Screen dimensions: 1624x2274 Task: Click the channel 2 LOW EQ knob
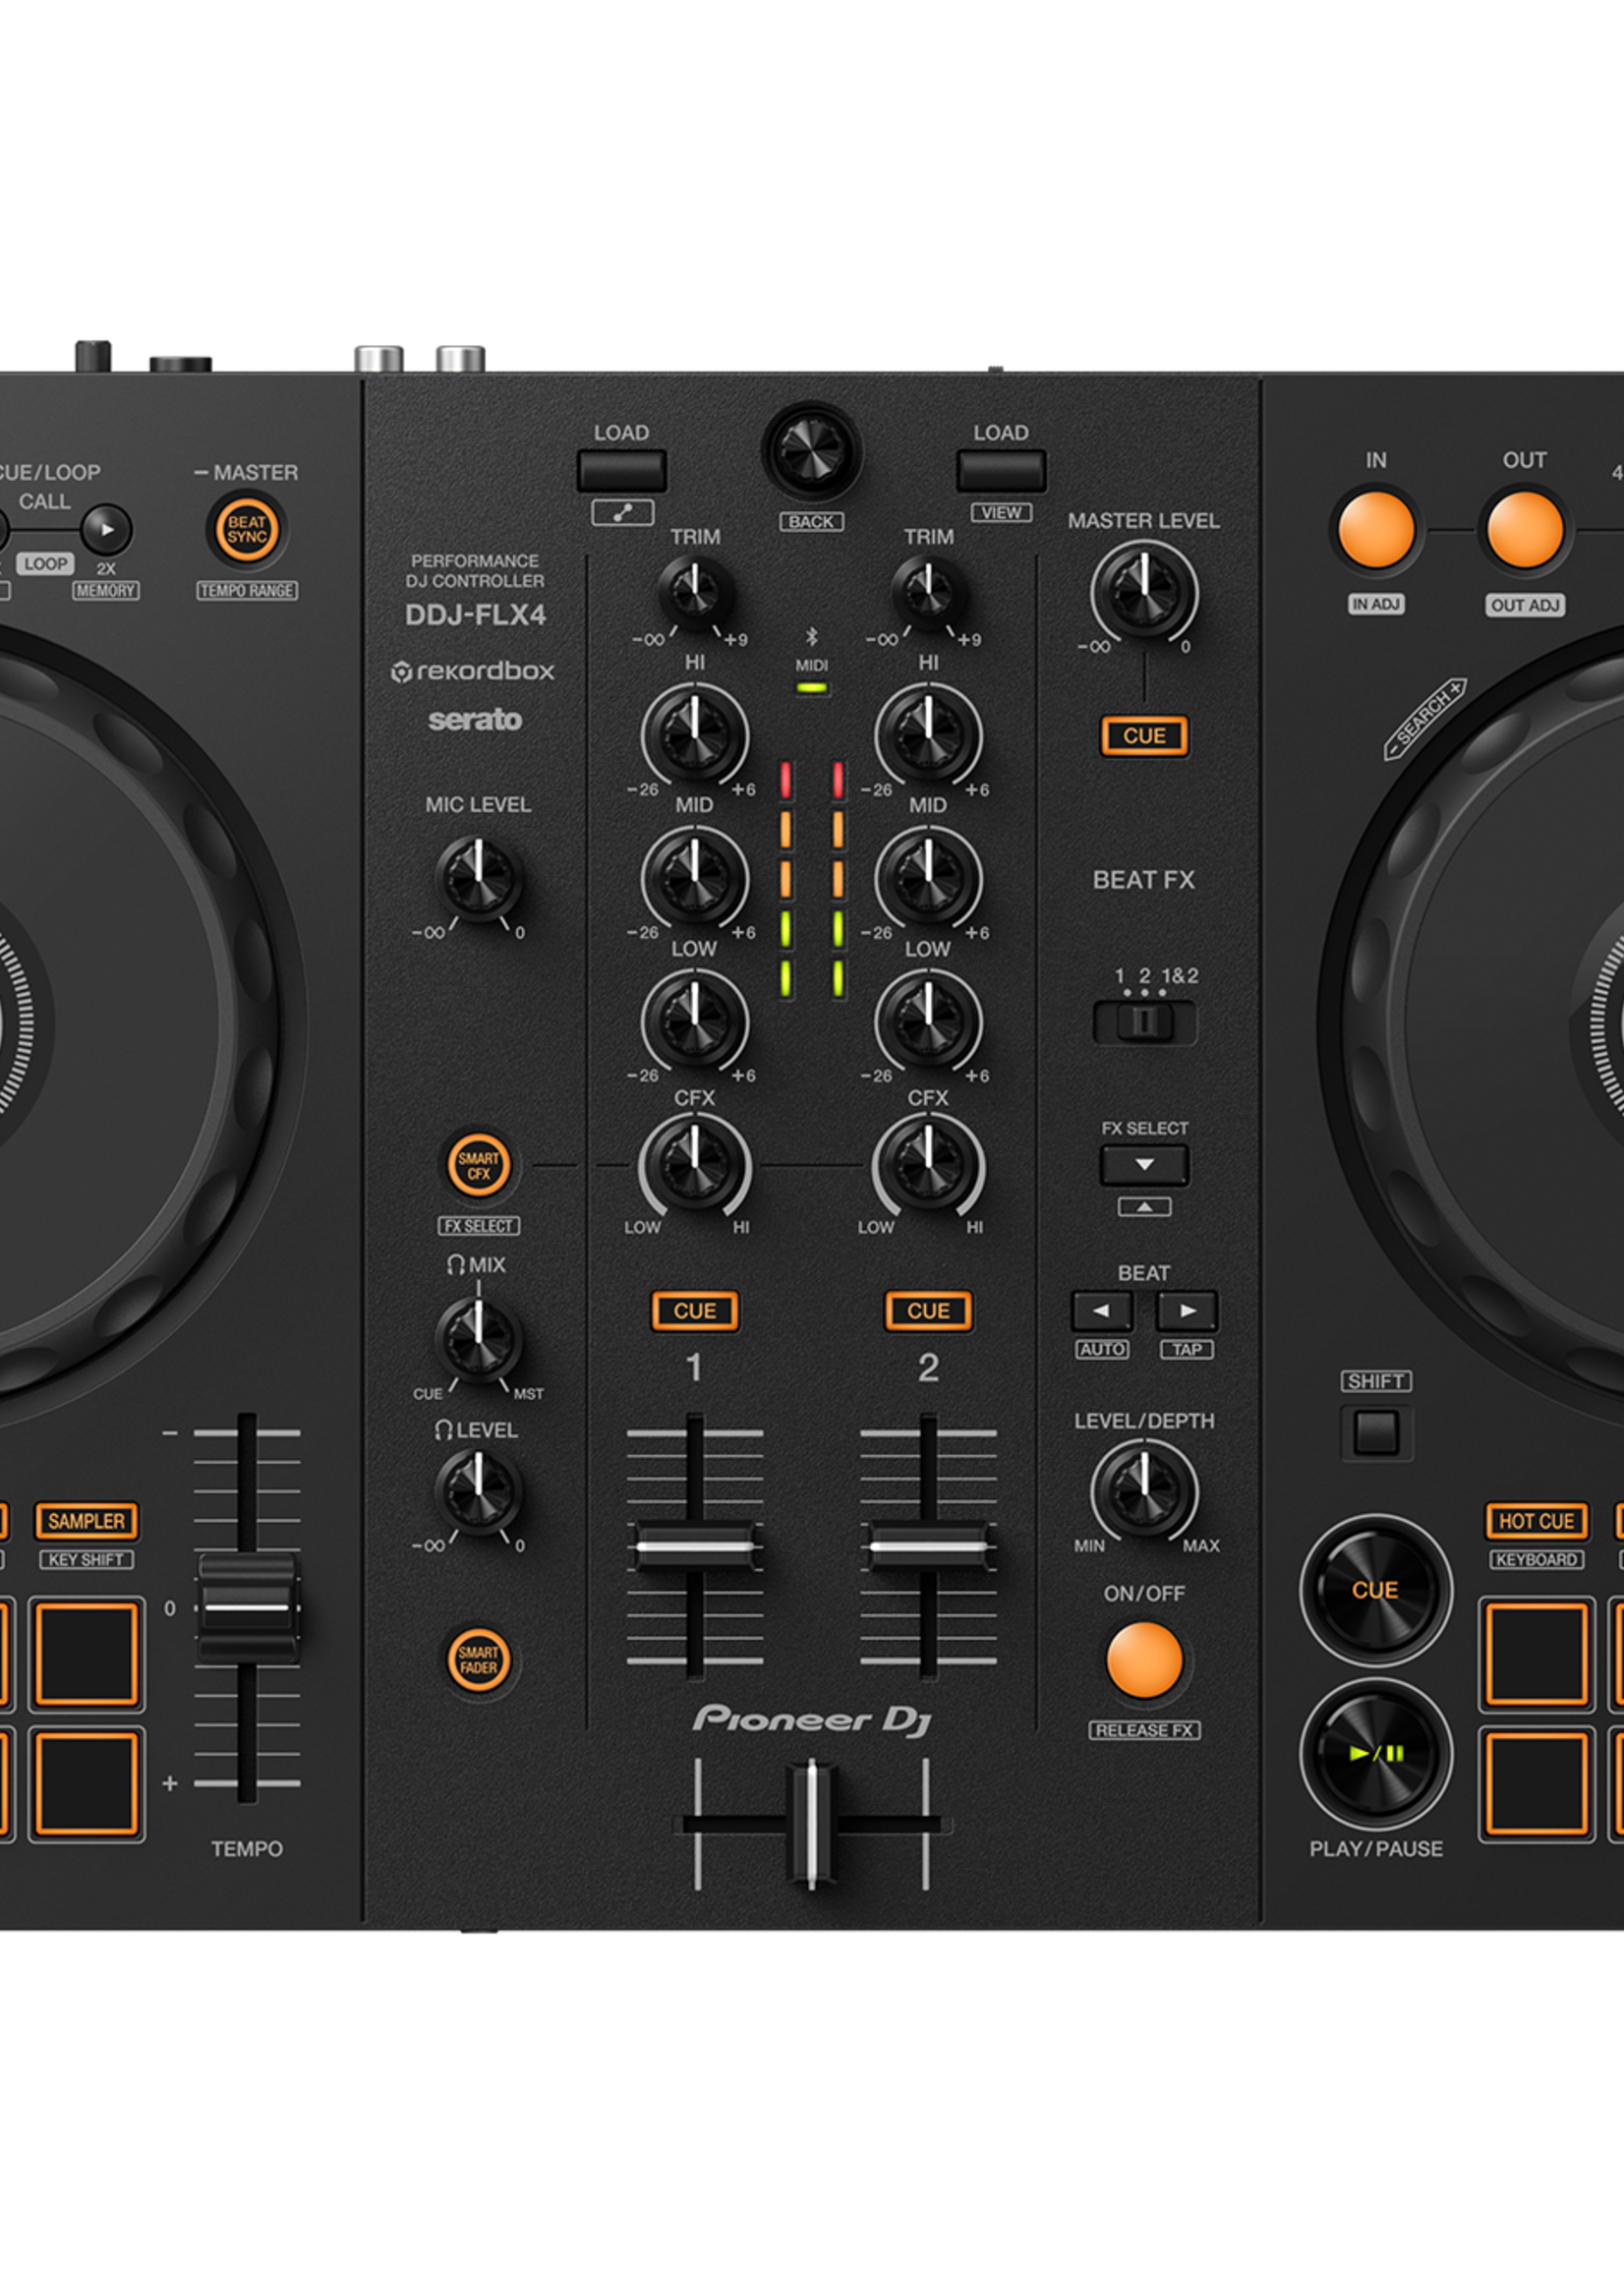928,1021
